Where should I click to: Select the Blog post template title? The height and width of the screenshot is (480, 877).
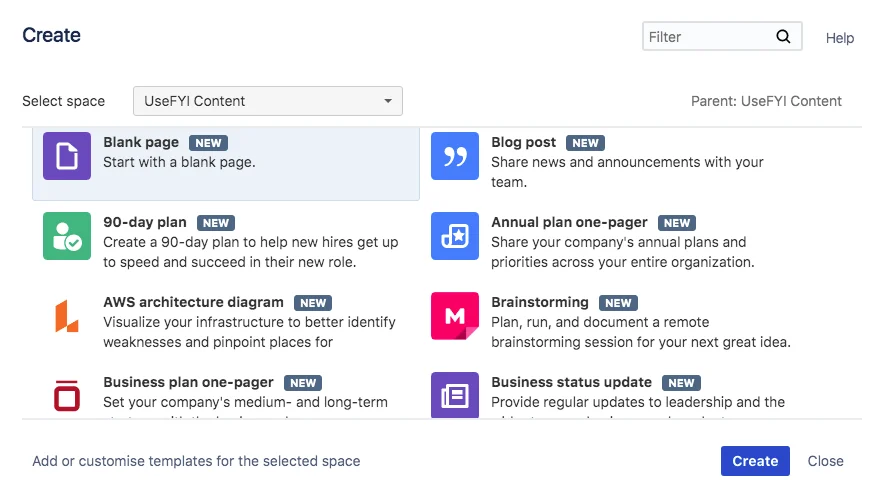524,142
